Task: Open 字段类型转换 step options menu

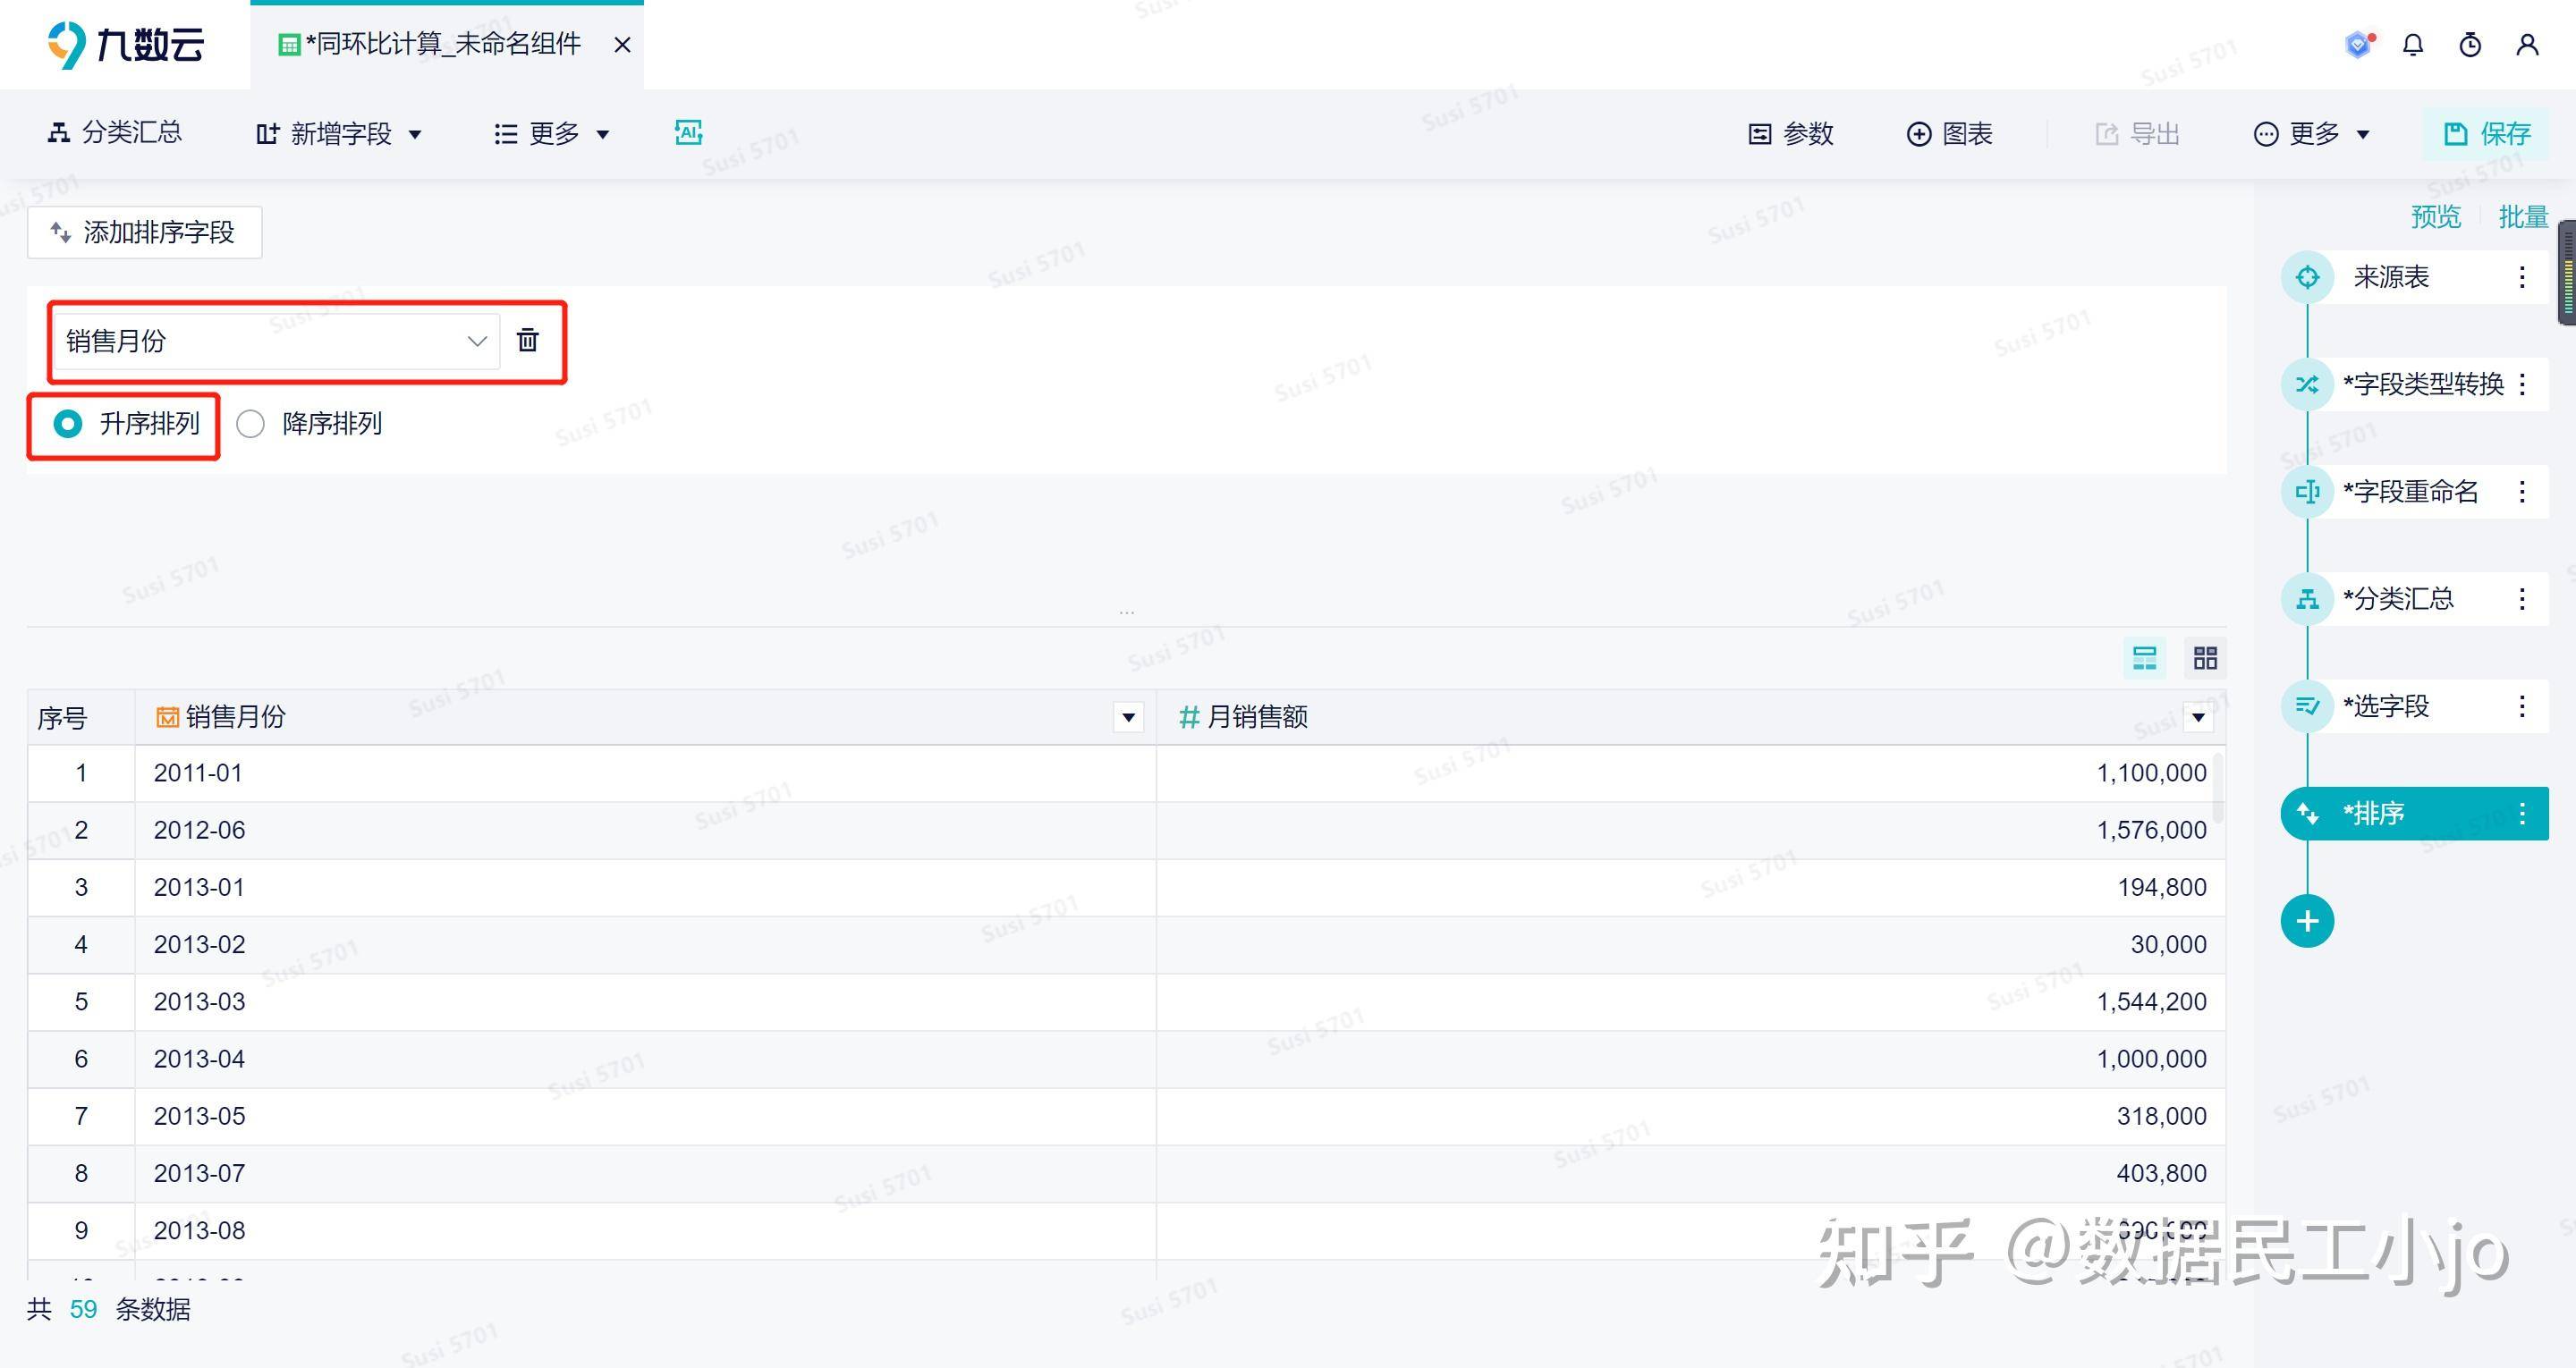Action: pos(2522,384)
